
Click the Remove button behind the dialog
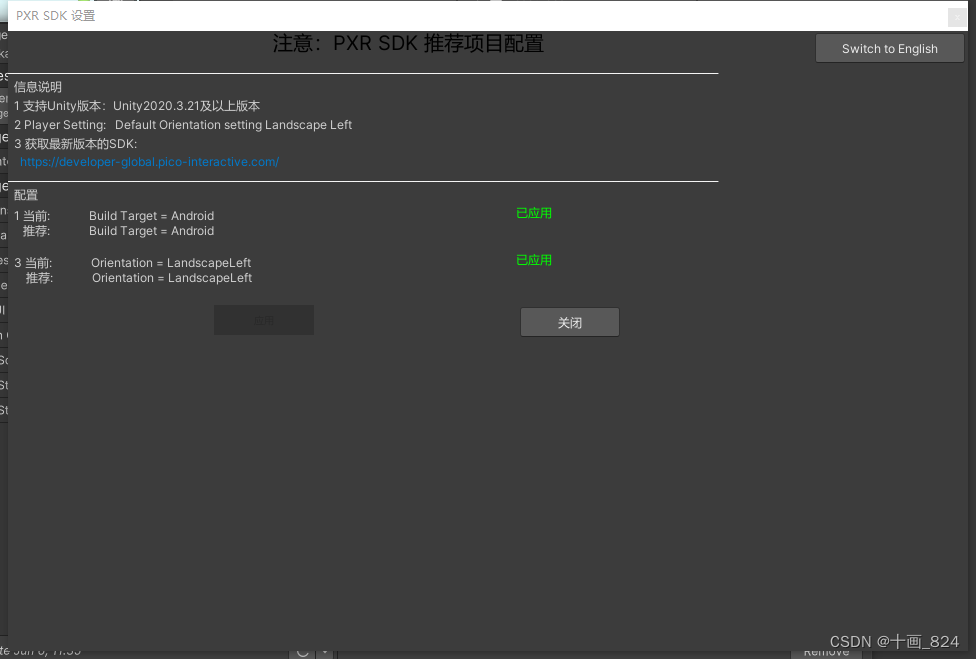[x=826, y=653]
